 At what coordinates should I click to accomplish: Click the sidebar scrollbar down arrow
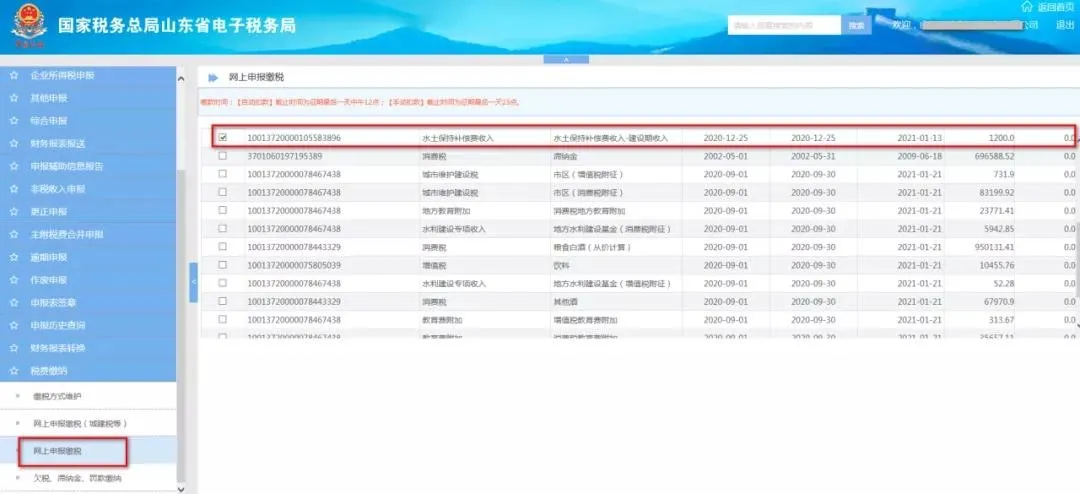point(181,488)
